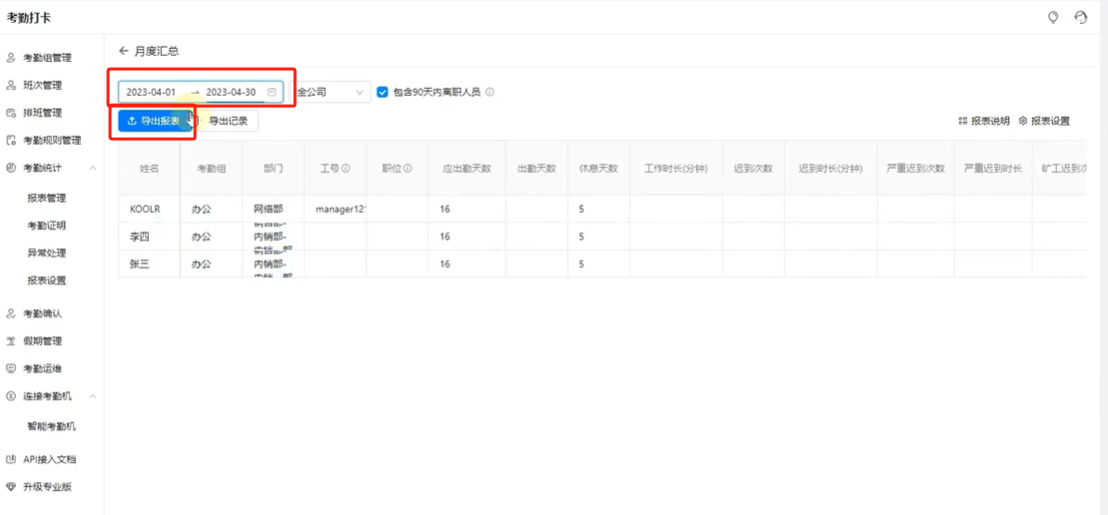This screenshot has height=515, width=1108.
Task: Click the start date 2023-04-01 field
Action: tap(152, 92)
